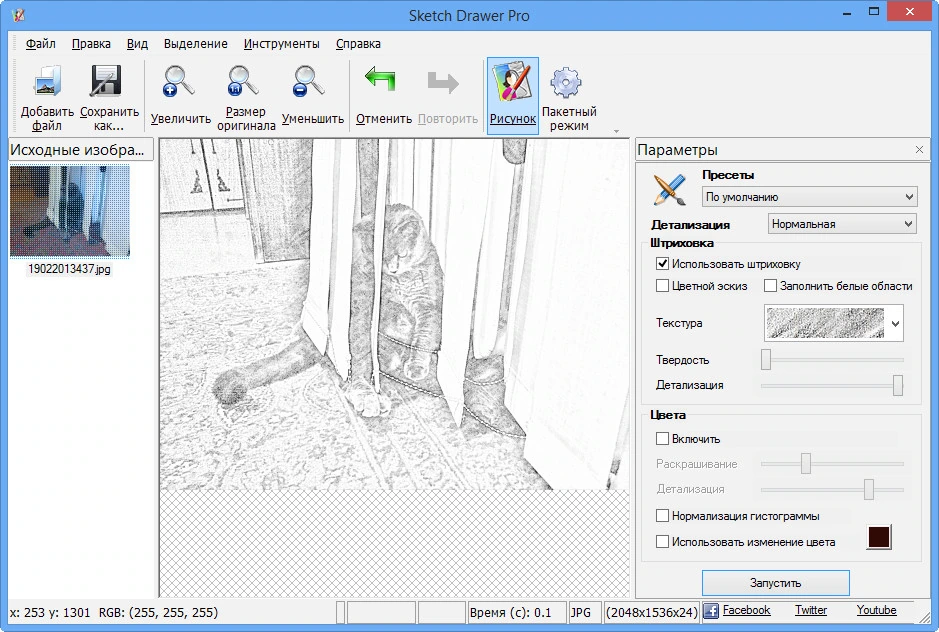939x632 pixels.
Task: Click the toolbar overflow arrow
Action: (x=616, y=131)
